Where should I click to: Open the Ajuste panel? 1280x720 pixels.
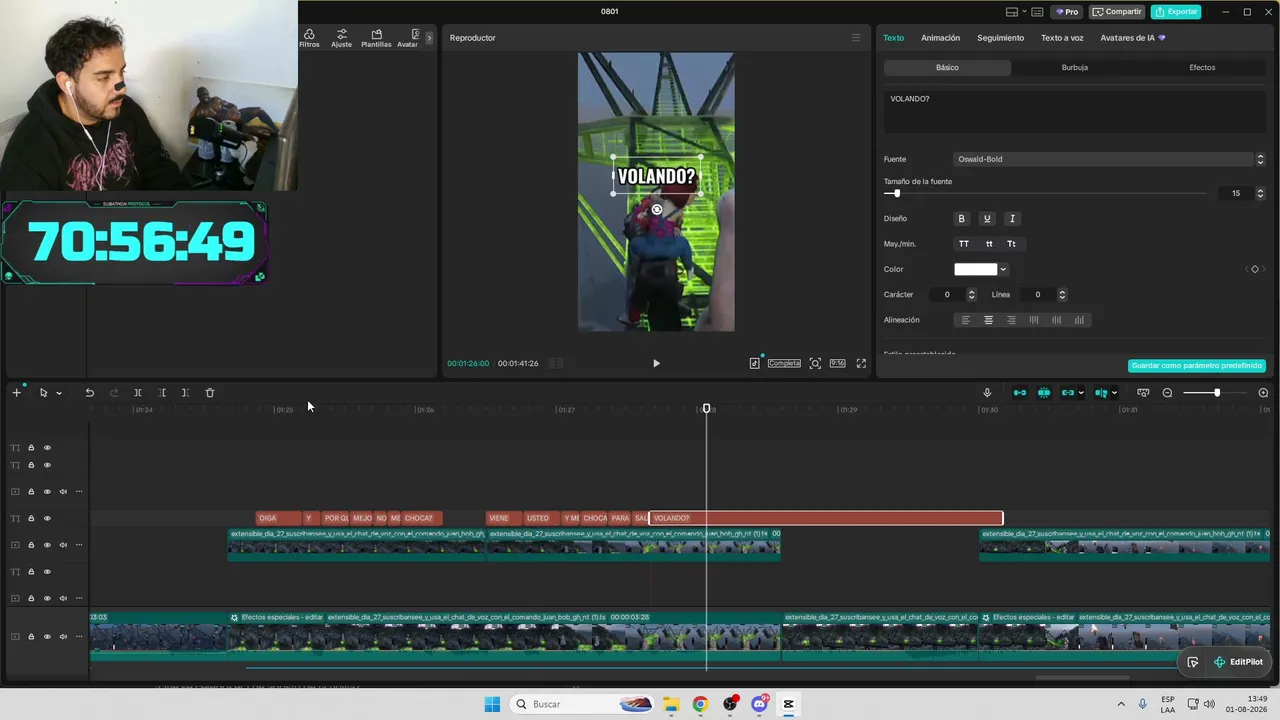342,38
